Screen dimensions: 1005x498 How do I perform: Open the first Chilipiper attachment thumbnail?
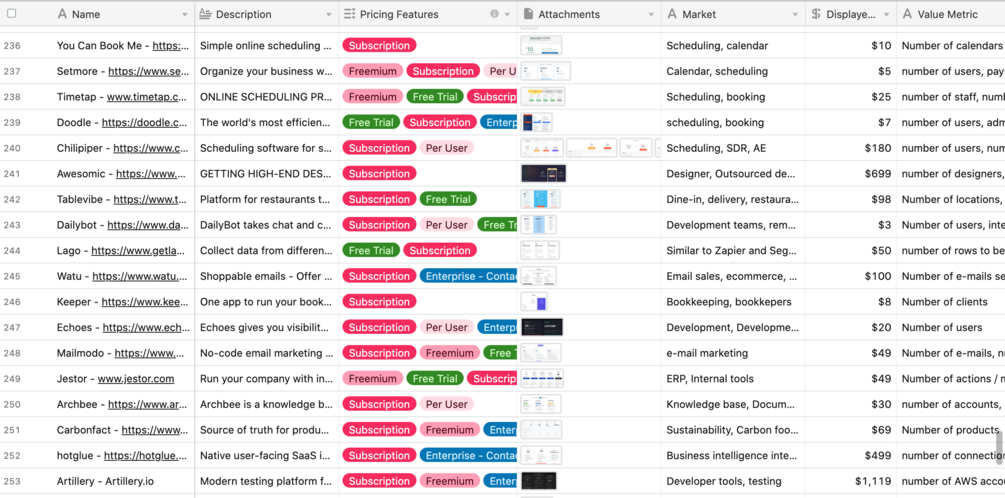tap(542, 148)
